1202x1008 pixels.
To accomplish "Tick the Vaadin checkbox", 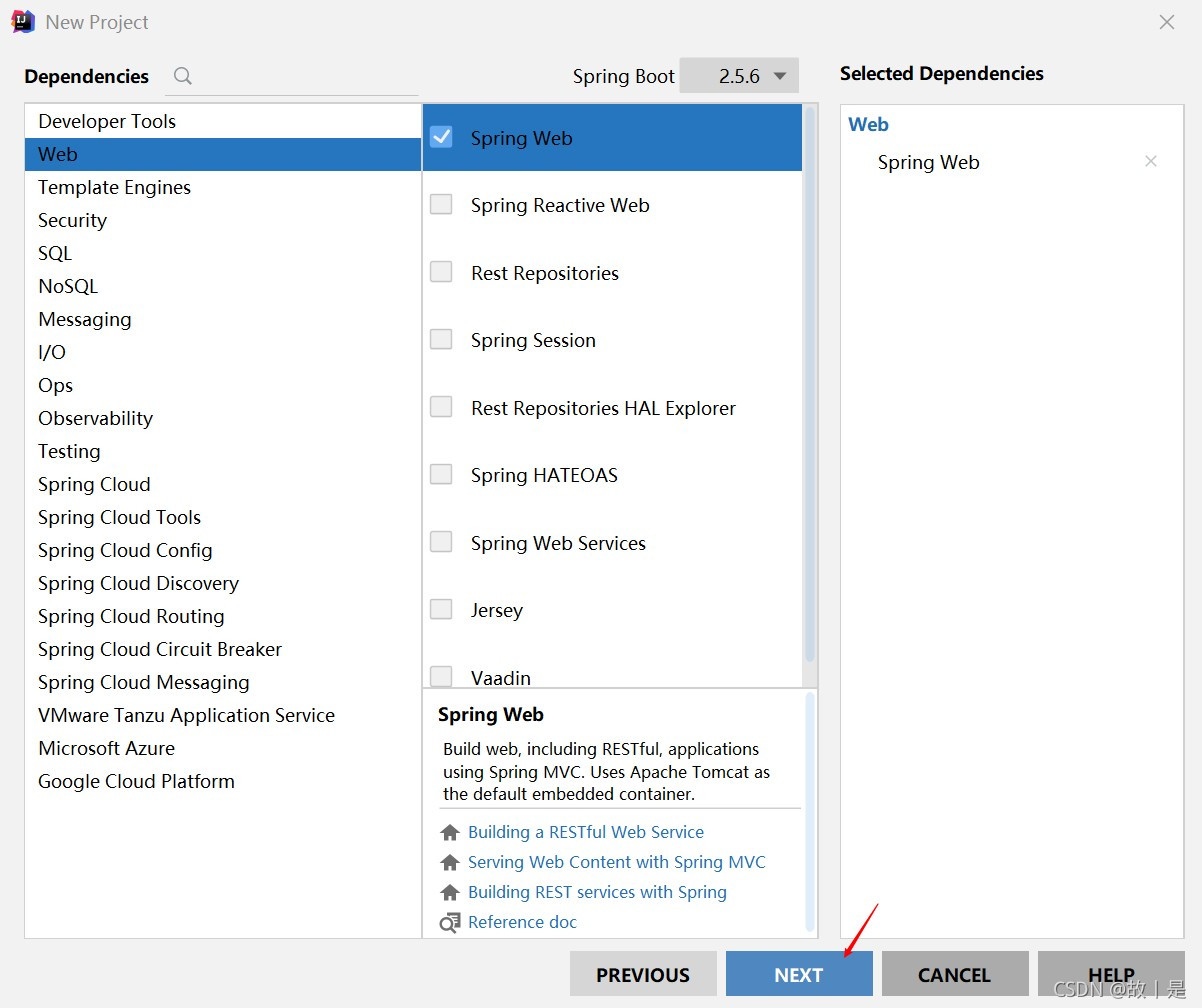I will 441,677.
